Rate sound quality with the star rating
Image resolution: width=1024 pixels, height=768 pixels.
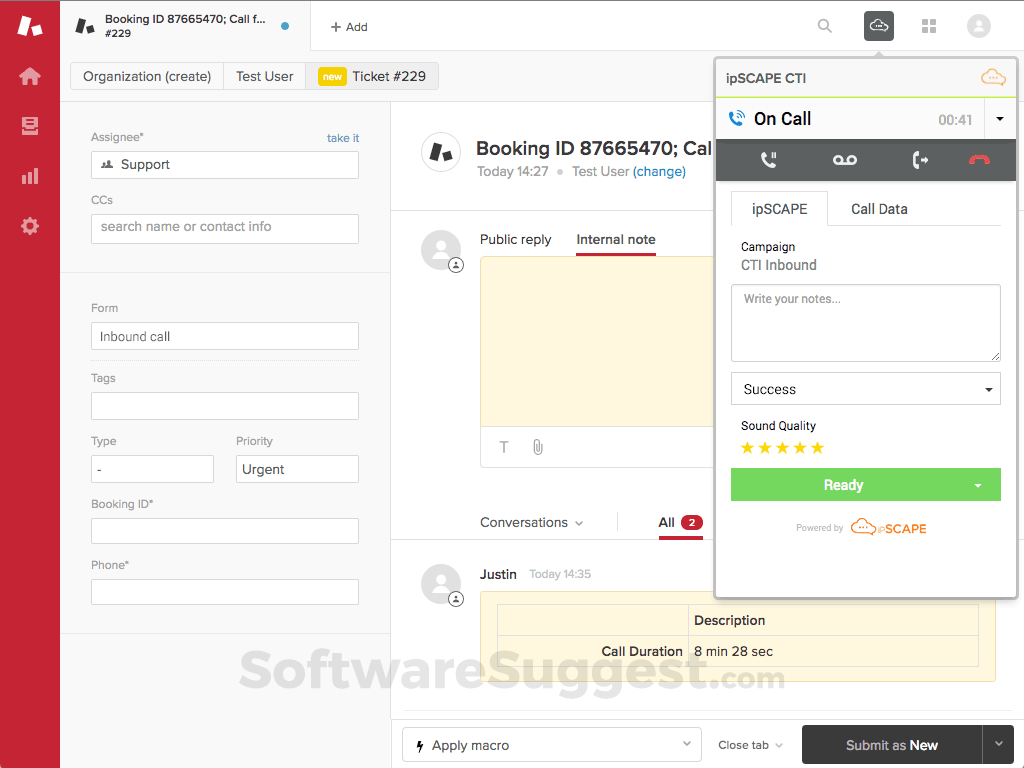tap(782, 448)
